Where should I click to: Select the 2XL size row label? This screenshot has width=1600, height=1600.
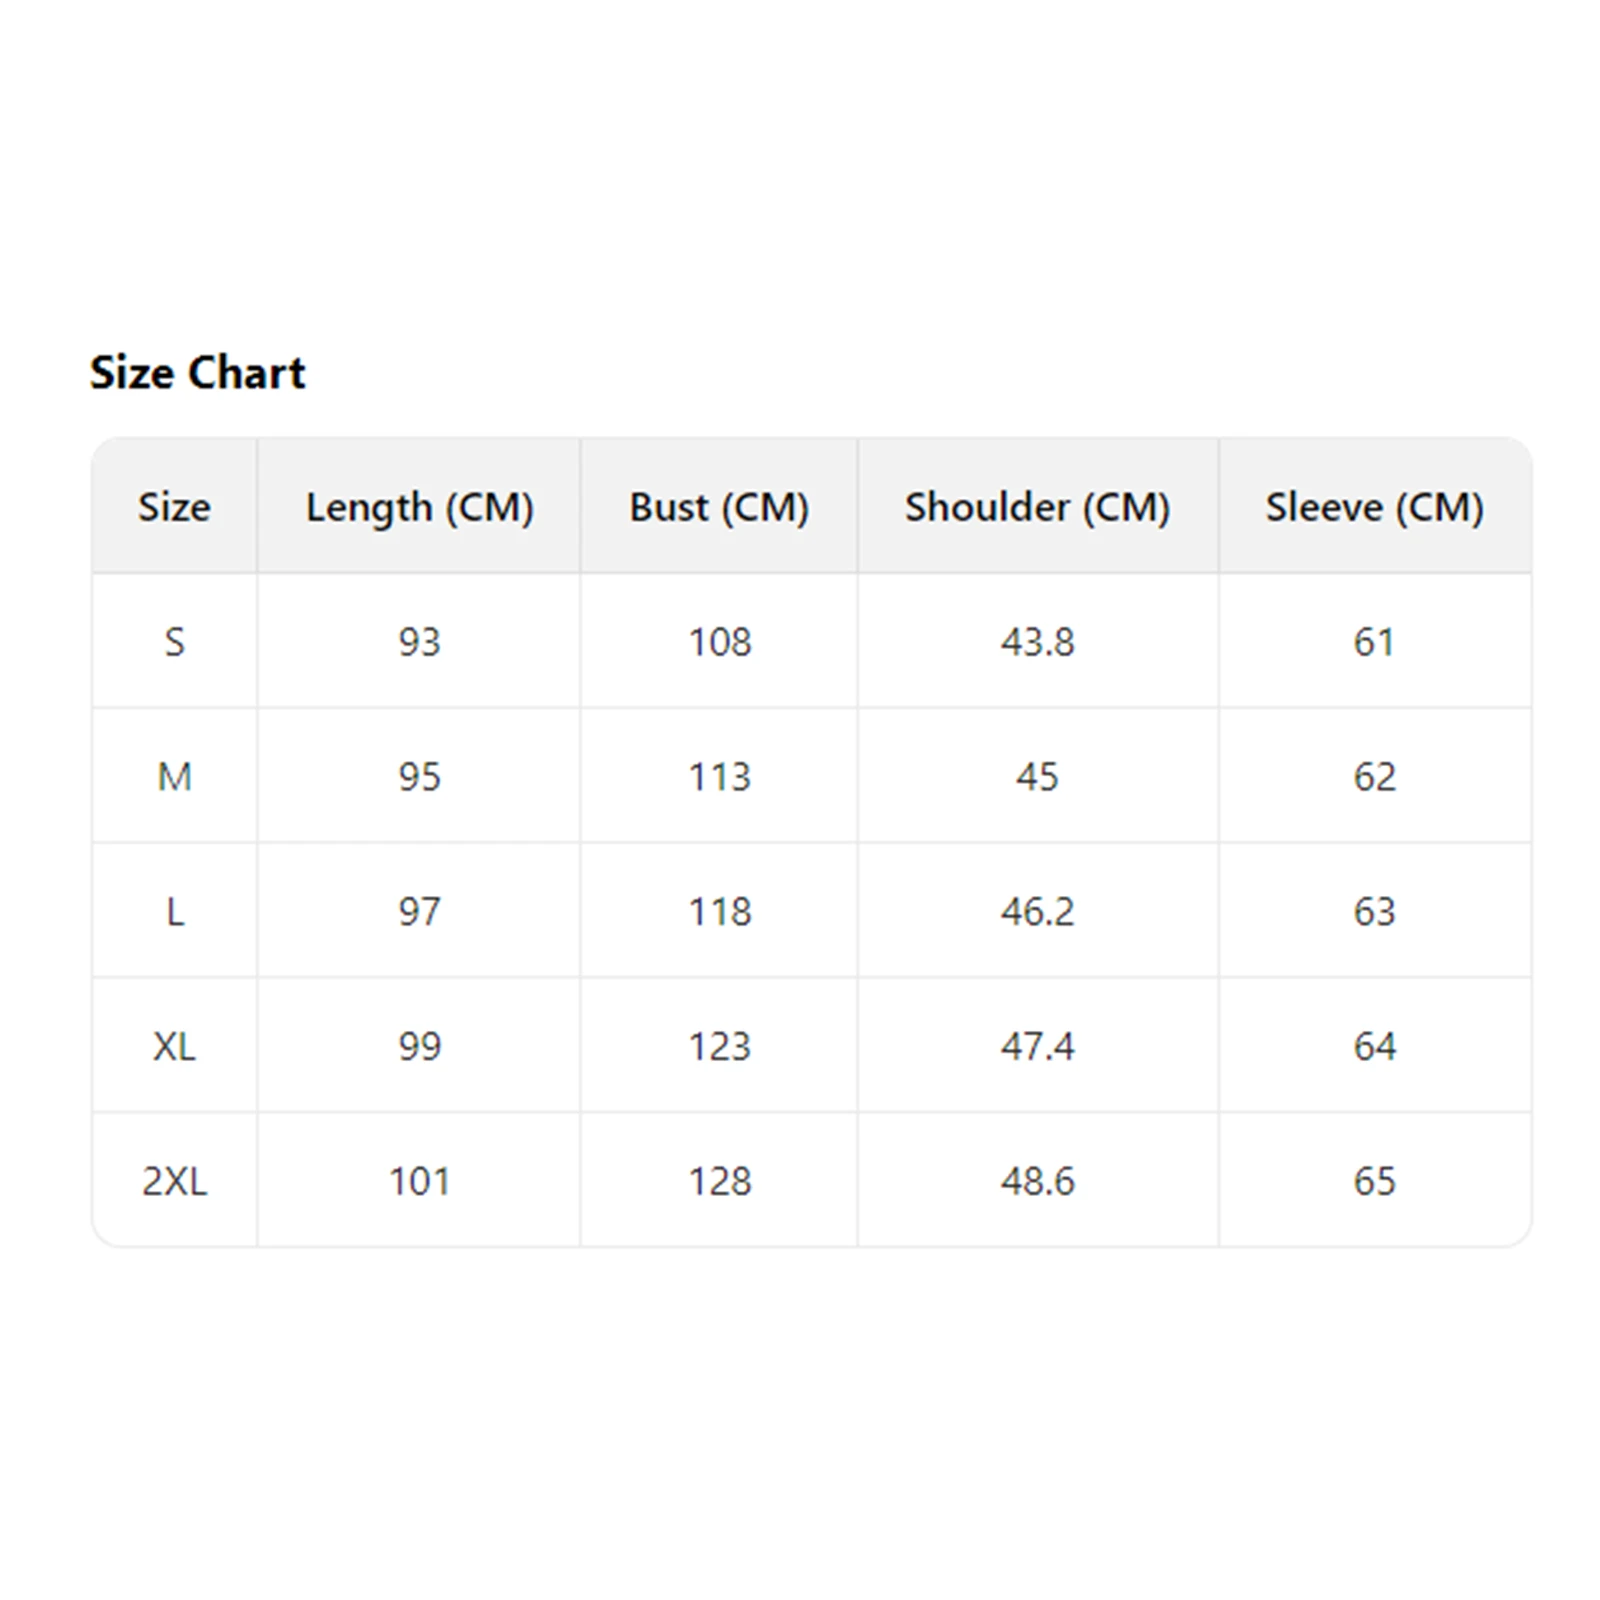tap(174, 1182)
